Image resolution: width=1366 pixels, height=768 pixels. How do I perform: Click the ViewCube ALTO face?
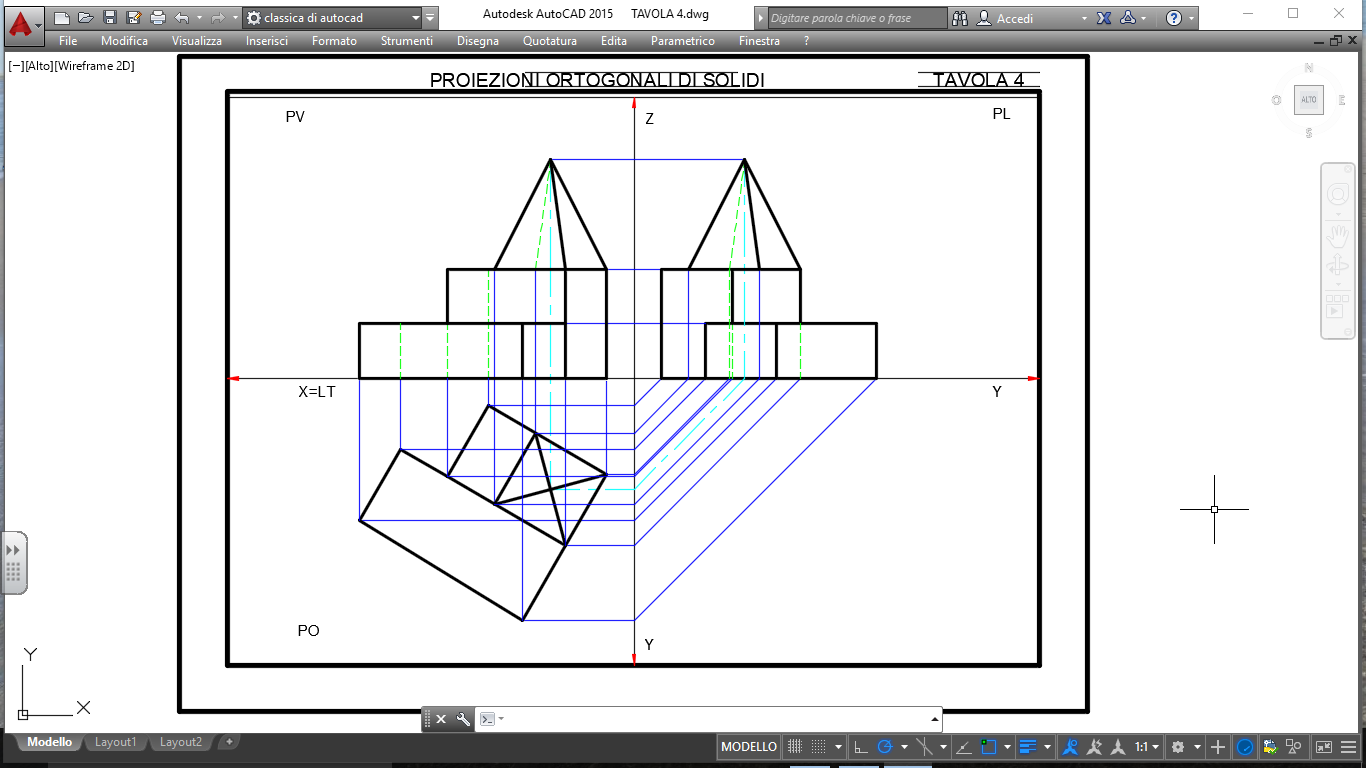click(1308, 100)
